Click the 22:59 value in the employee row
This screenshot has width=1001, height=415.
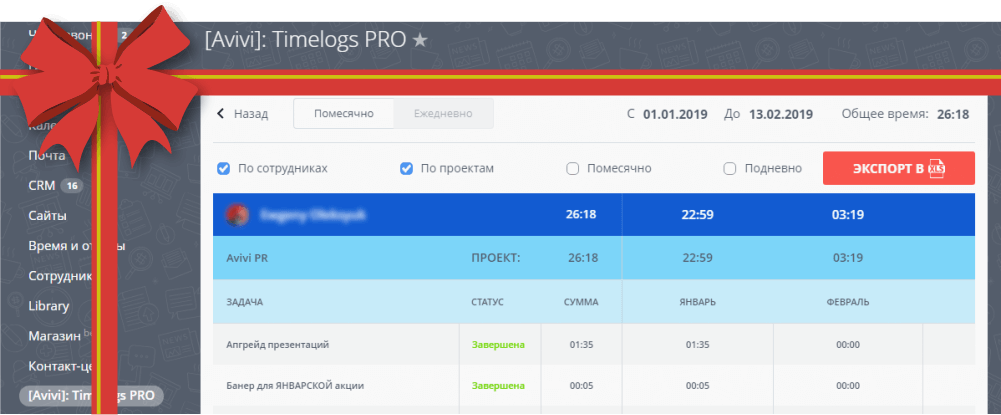point(697,215)
